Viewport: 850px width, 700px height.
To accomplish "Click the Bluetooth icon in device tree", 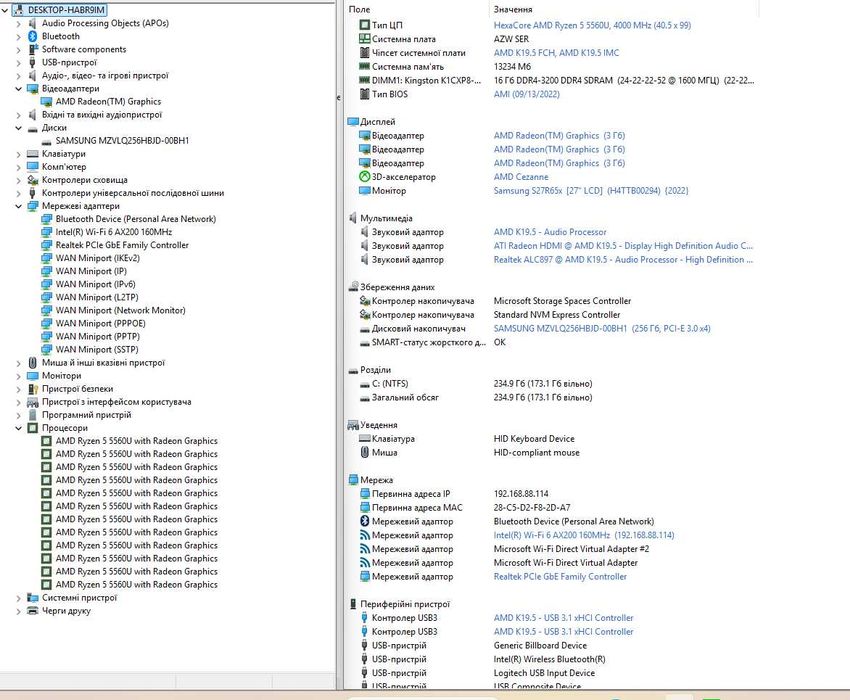I will tap(33, 36).
